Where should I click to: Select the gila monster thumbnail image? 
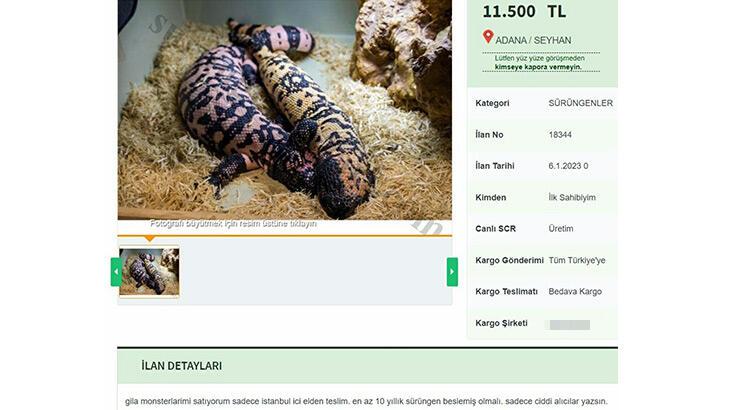[x=149, y=272]
